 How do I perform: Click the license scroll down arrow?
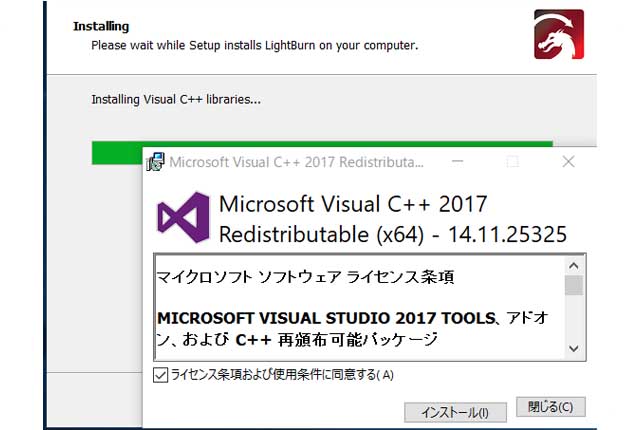[574, 348]
